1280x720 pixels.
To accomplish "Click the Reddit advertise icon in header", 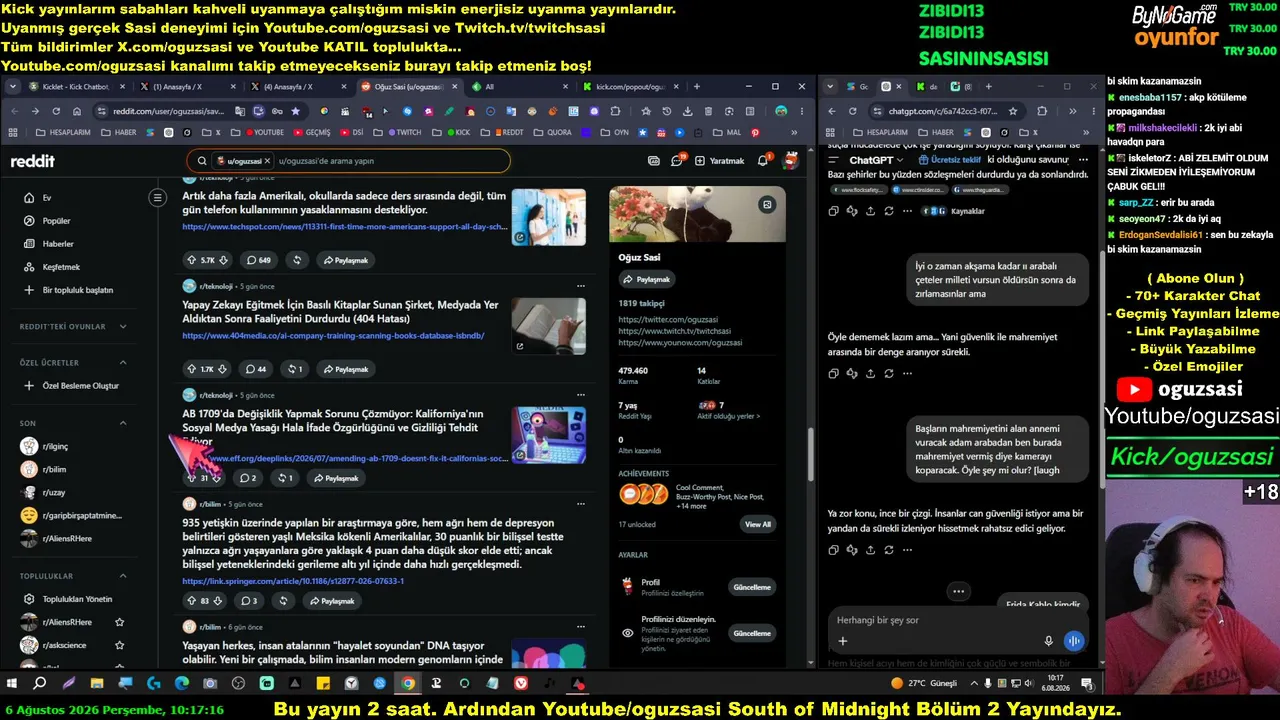I will (654, 160).
